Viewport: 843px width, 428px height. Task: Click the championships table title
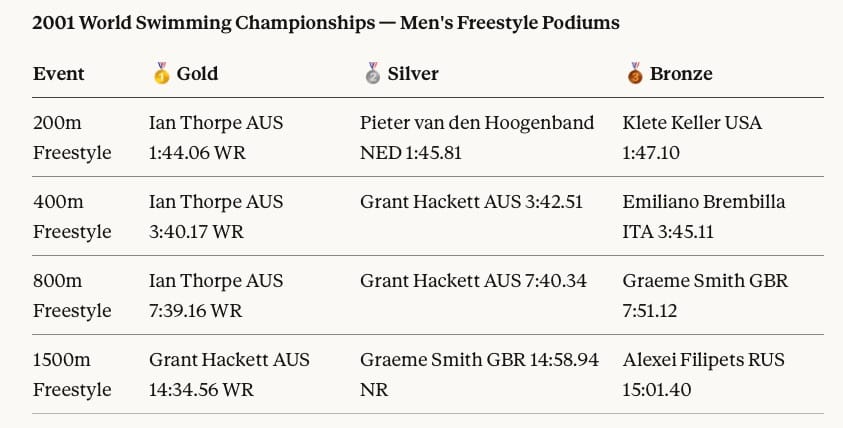326,21
